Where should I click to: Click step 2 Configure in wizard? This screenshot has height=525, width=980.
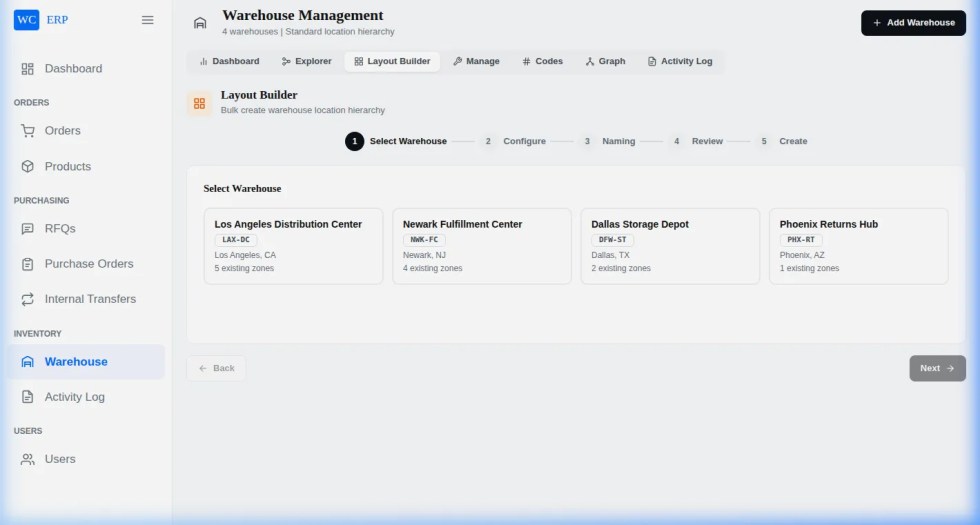[514, 141]
